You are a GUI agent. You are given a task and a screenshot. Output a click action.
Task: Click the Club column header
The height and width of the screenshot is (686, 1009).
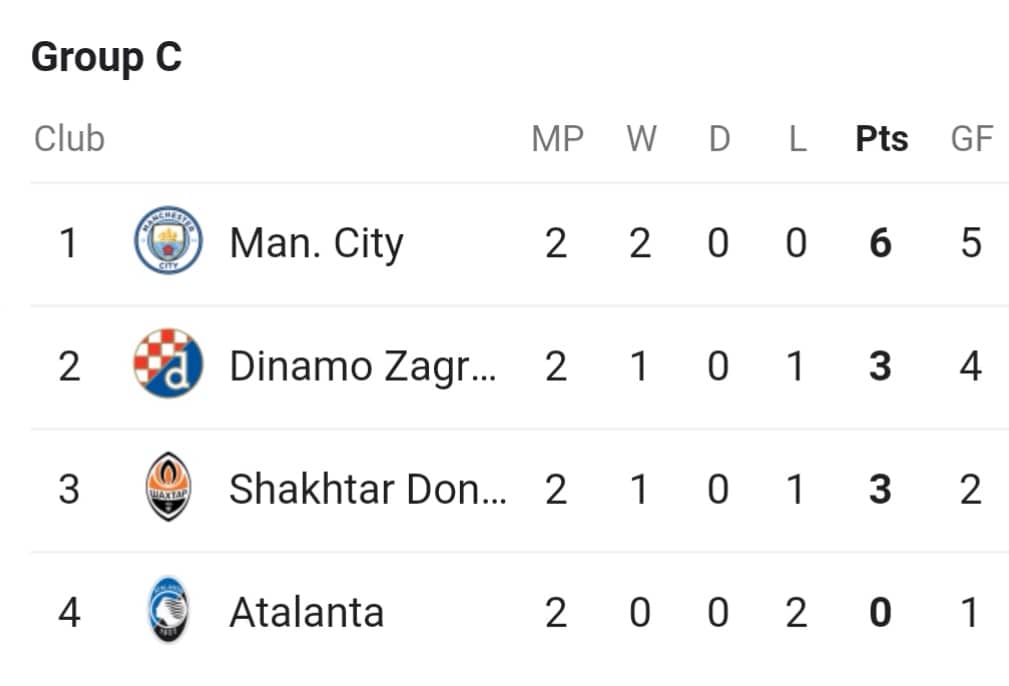(x=69, y=139)
